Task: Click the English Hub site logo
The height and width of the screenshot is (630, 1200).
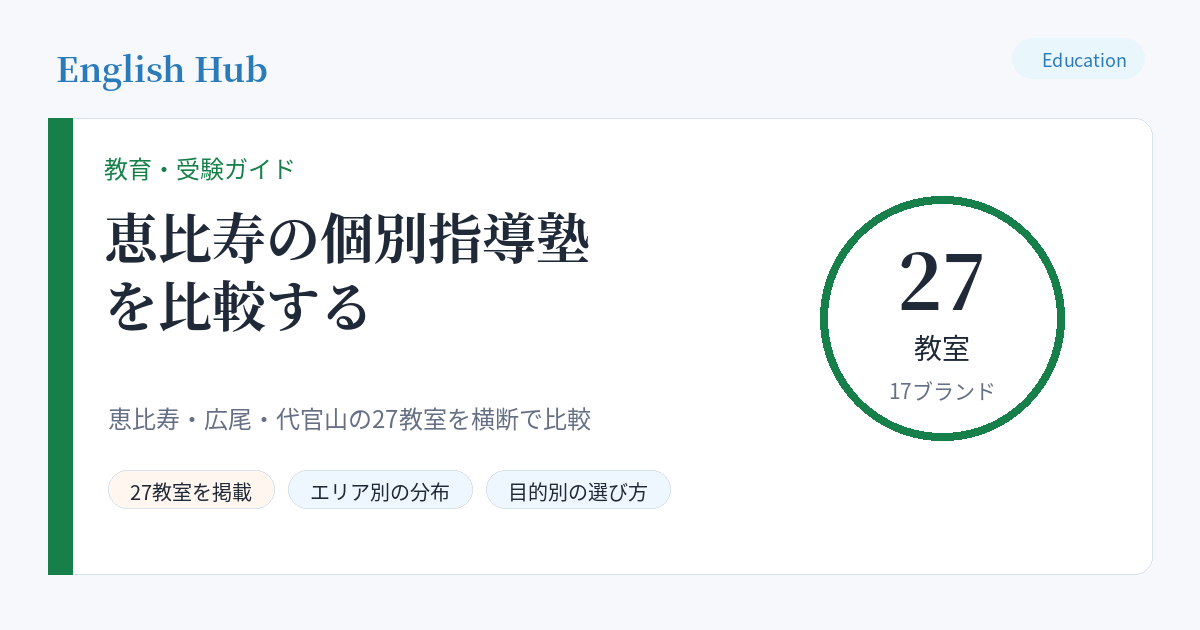Action: 162,70
